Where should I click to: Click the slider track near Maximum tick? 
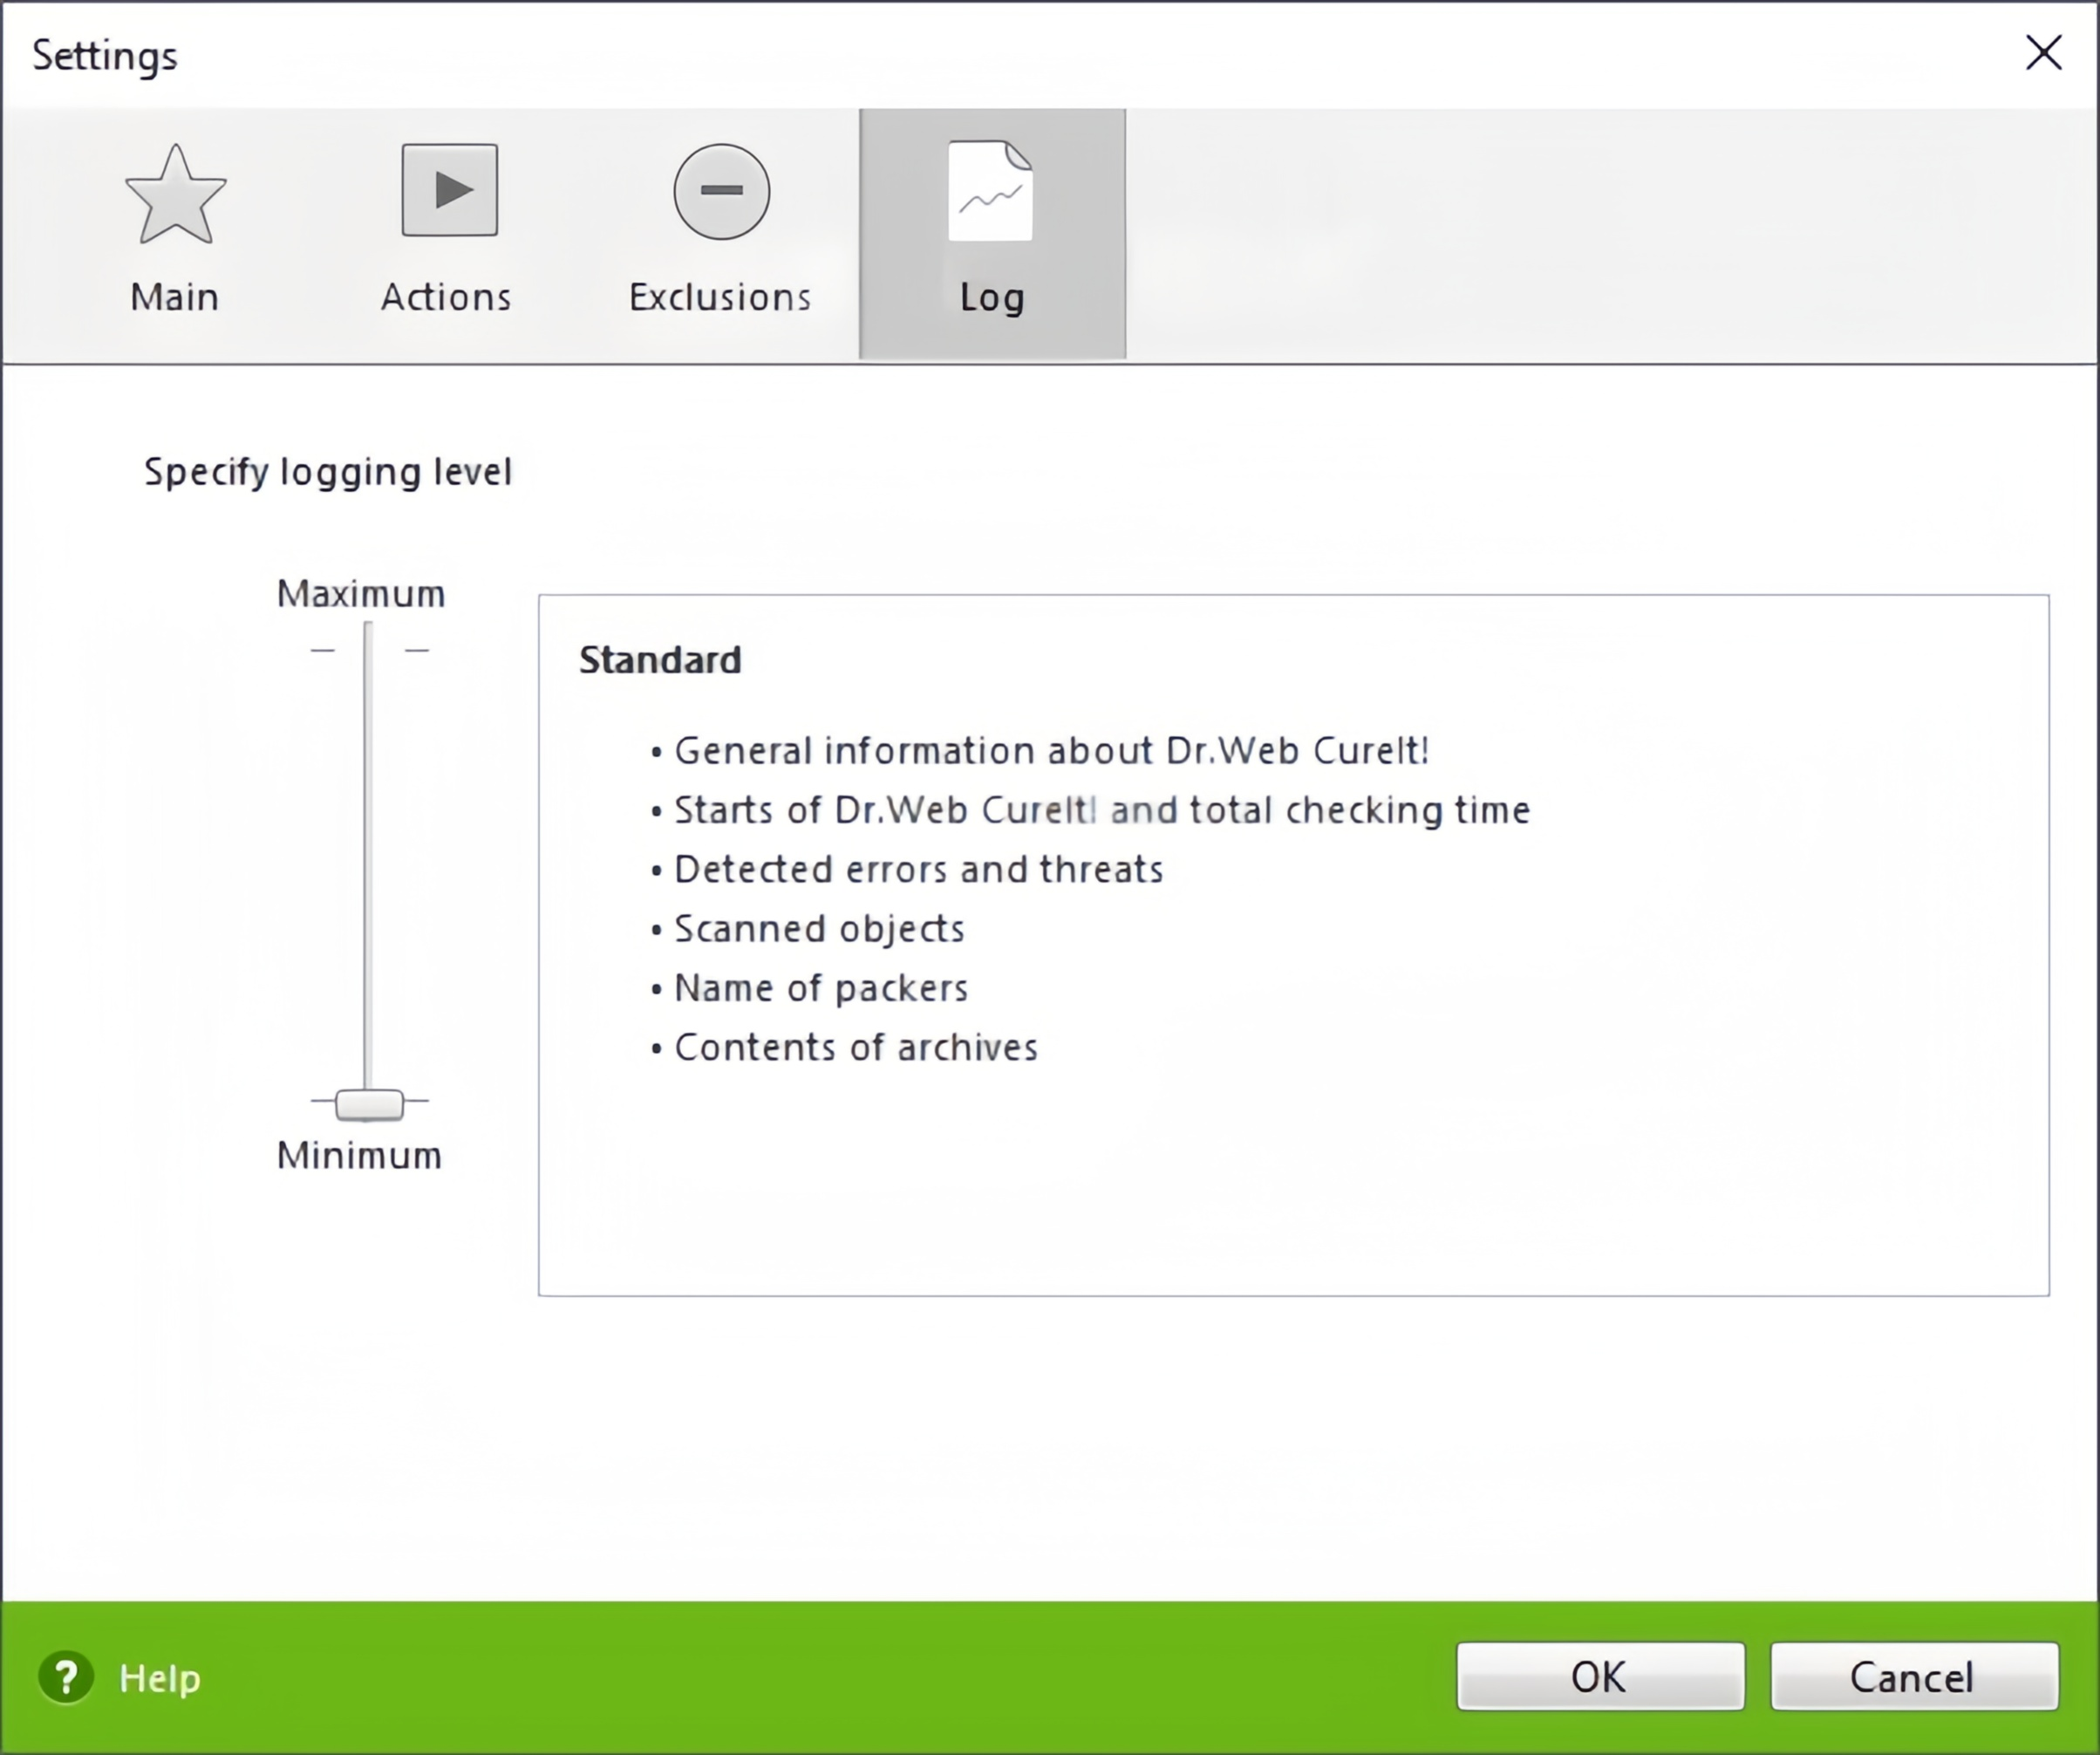pyautogui.click(x=368, y=650)
